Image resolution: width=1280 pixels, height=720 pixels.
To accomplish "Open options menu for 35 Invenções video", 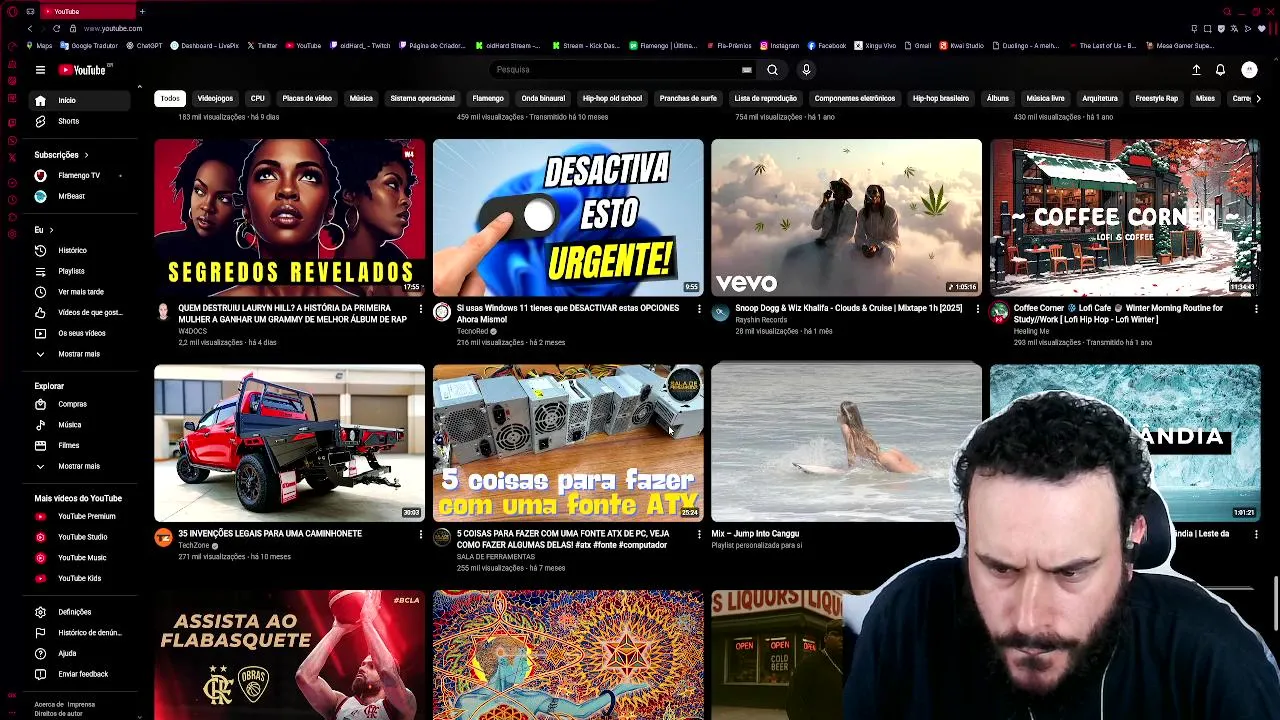I will (420, 534).
